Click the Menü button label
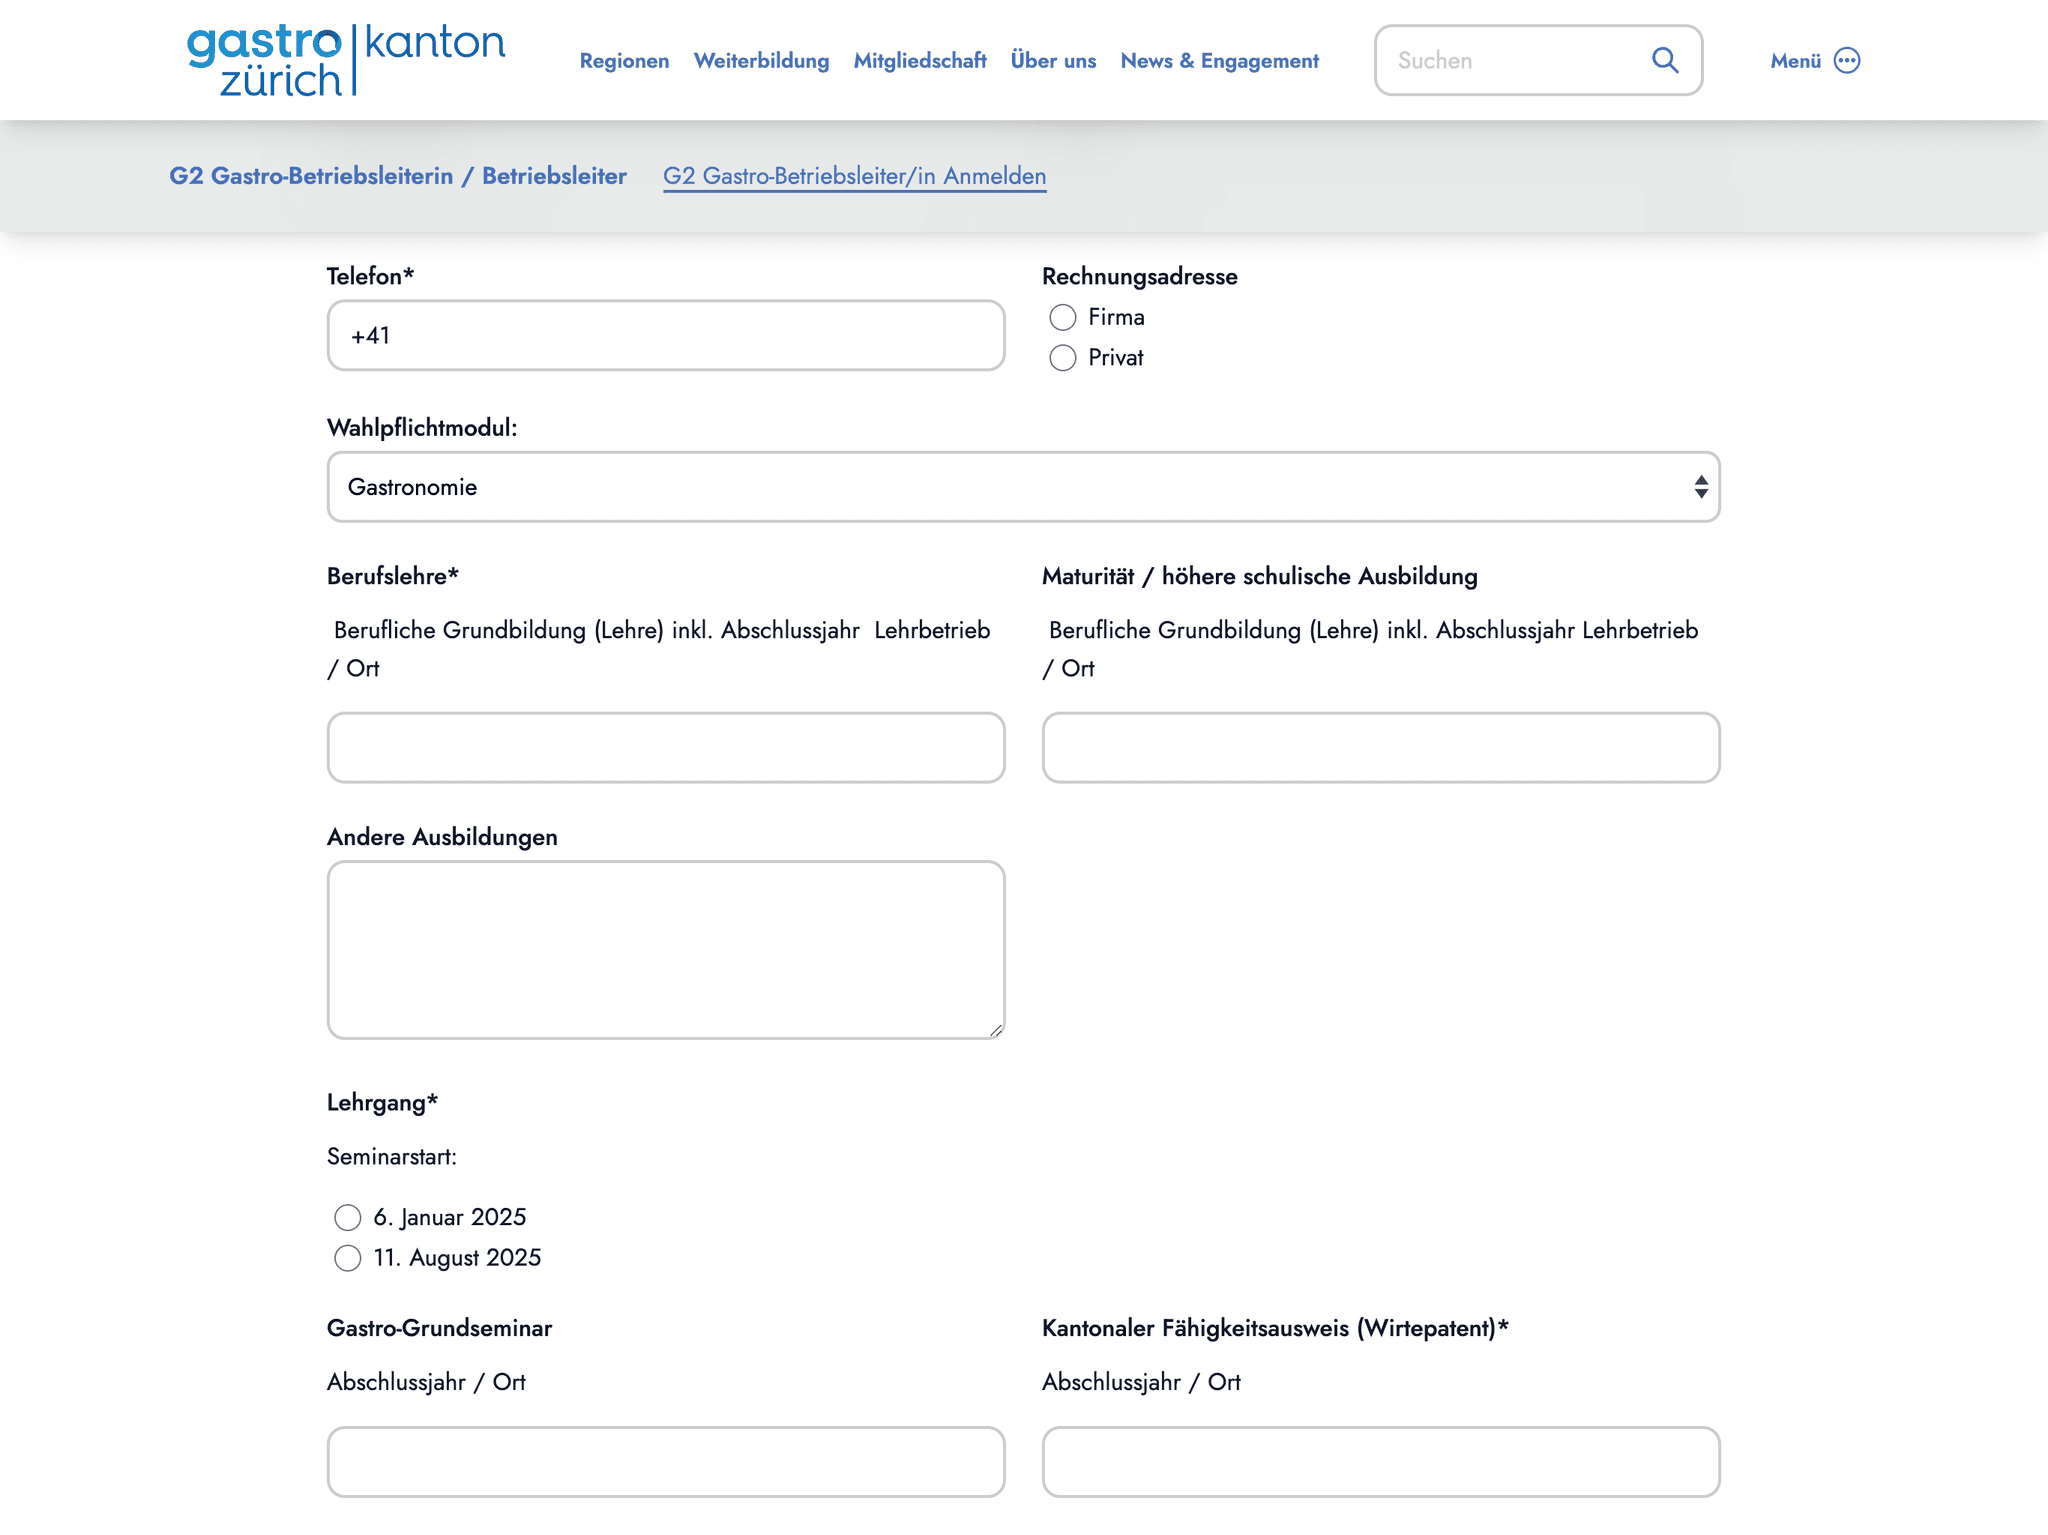The width and height of the screenshot is (2048, 1535). click(x=1796, y=61)
